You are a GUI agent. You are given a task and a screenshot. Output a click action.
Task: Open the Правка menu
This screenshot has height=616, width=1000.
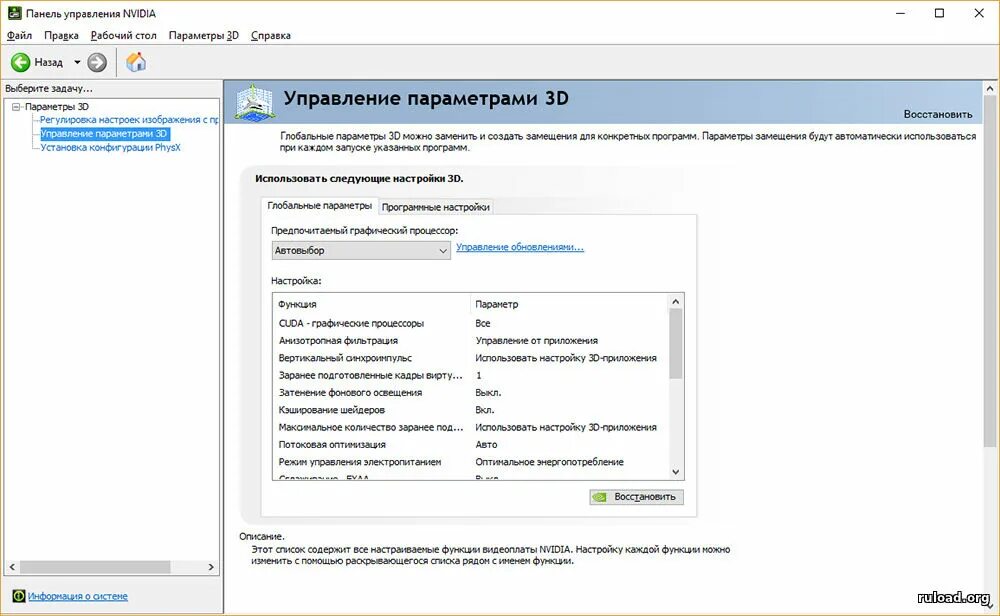(61, 35)
